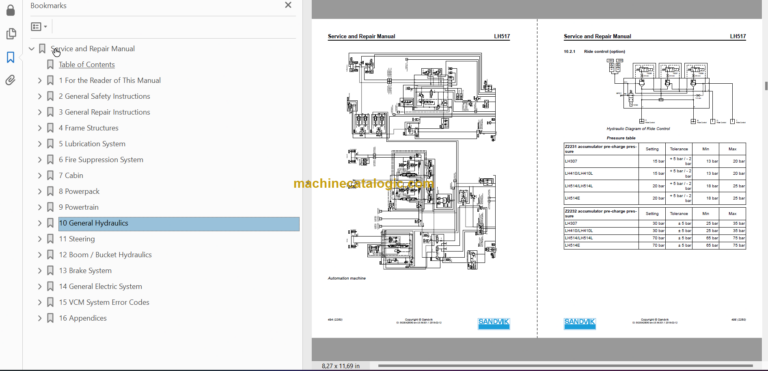Click bookmark icon beside 7 Cabin

[50, 175]
